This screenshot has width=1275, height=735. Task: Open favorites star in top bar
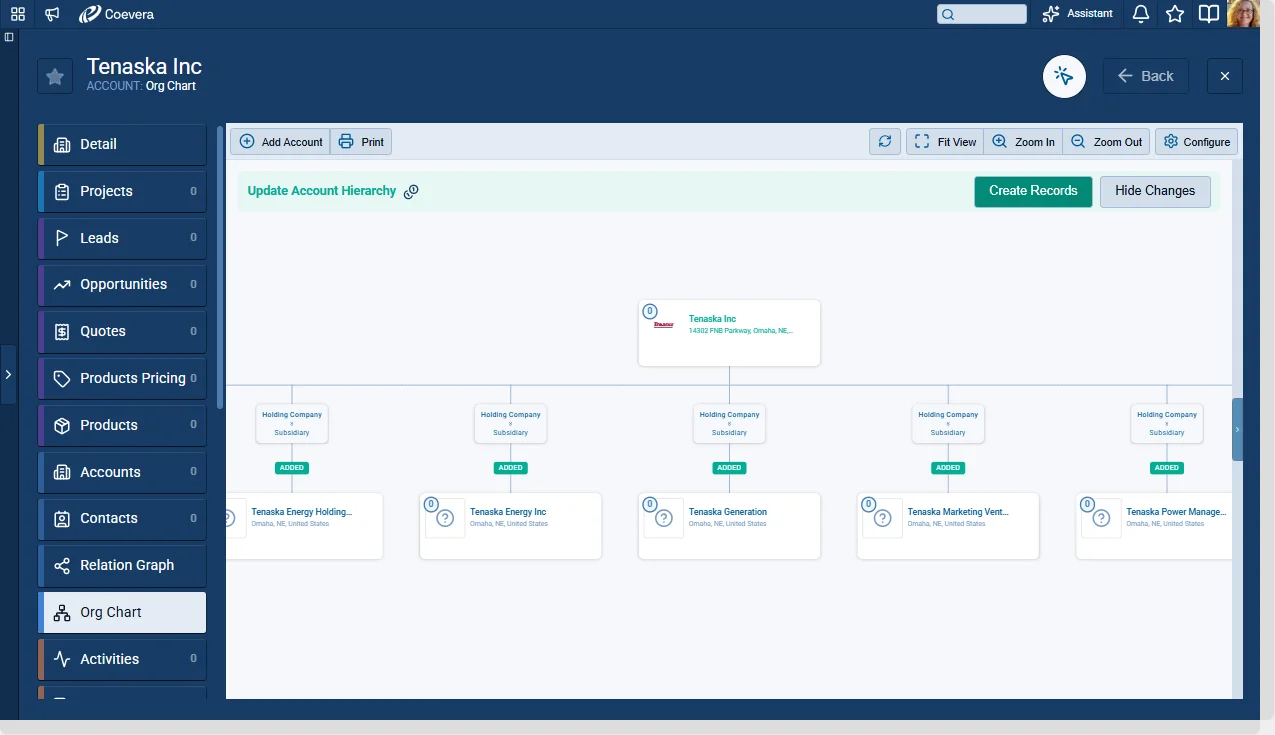[x=1175, y=14]
